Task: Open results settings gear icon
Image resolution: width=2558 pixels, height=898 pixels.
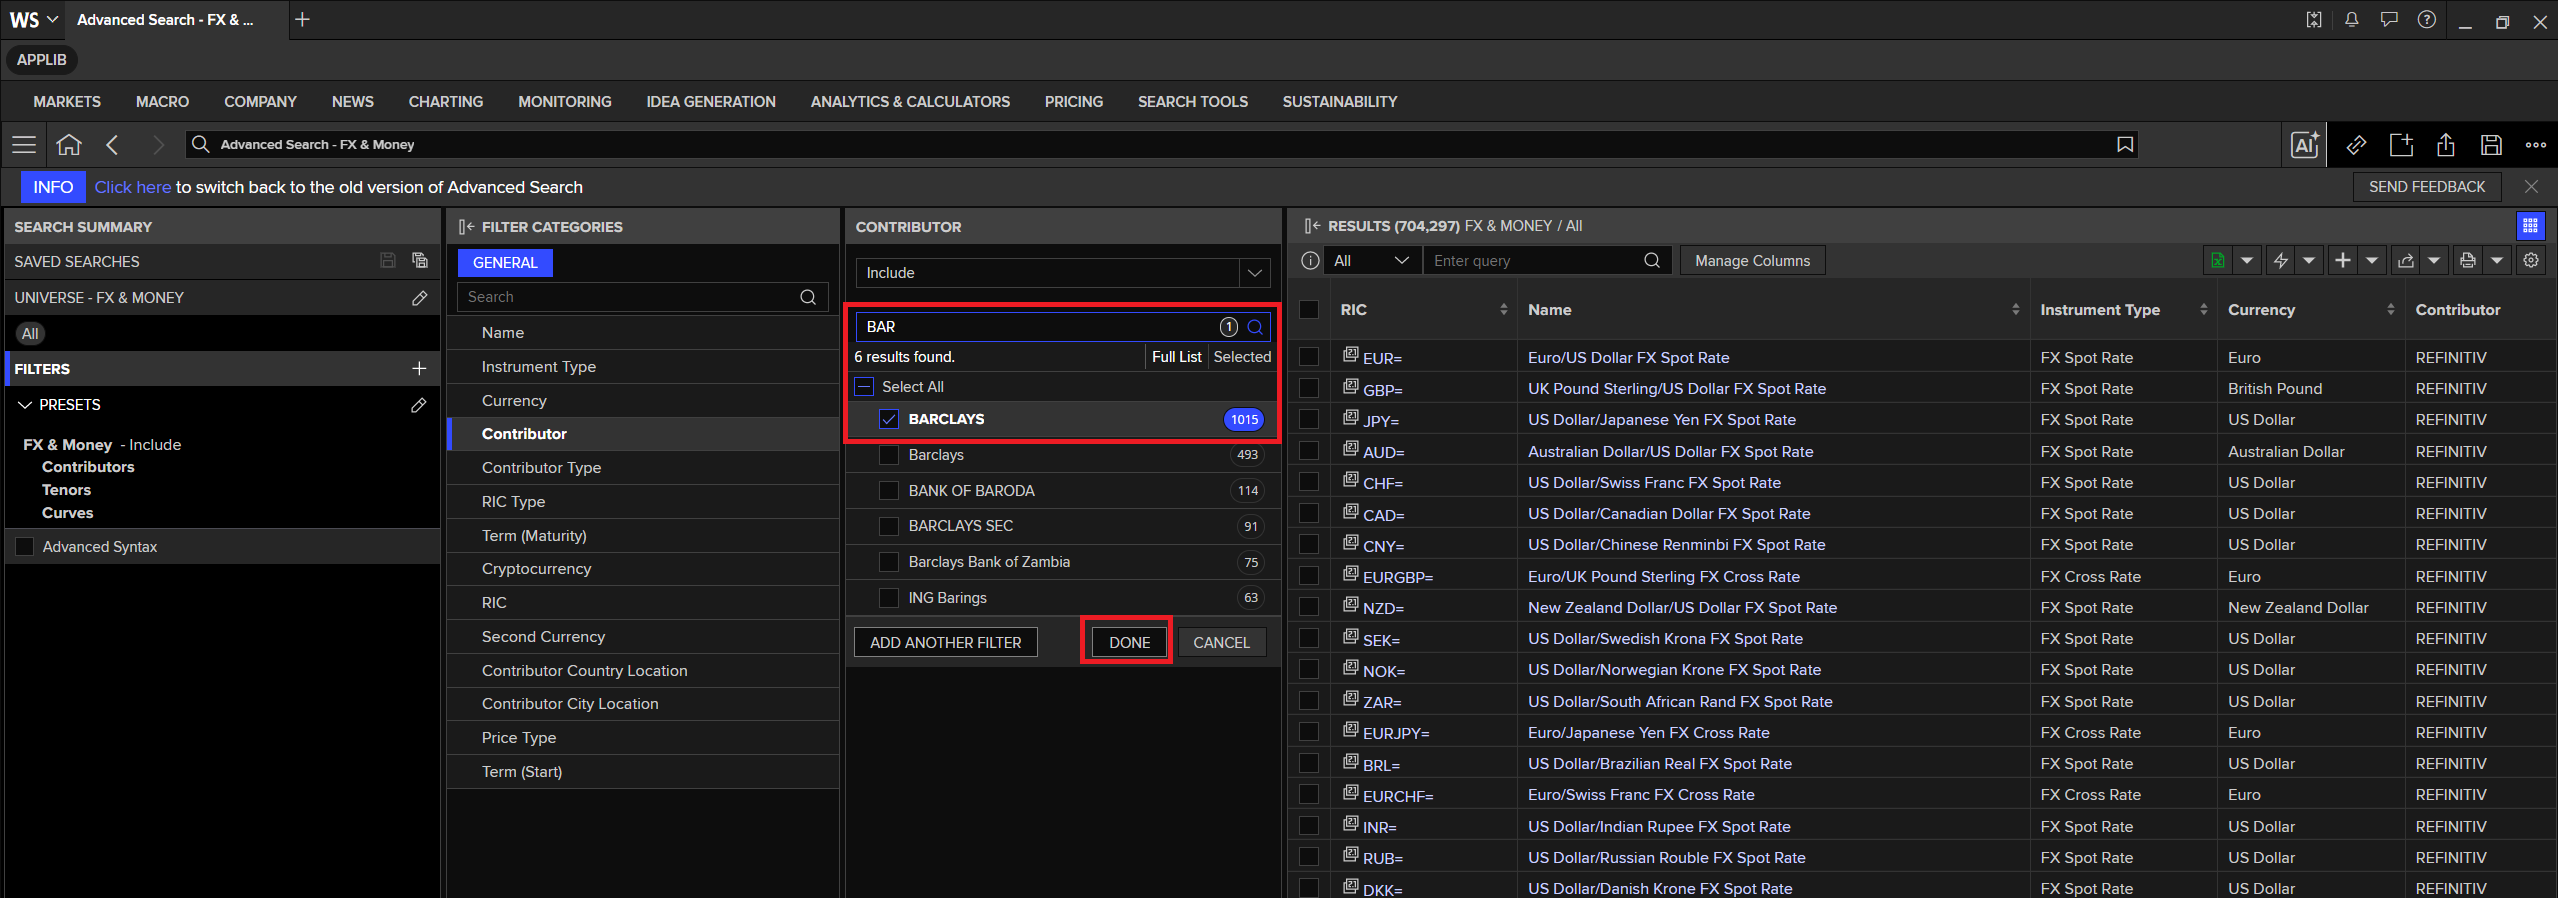Action: (2531, 261)
